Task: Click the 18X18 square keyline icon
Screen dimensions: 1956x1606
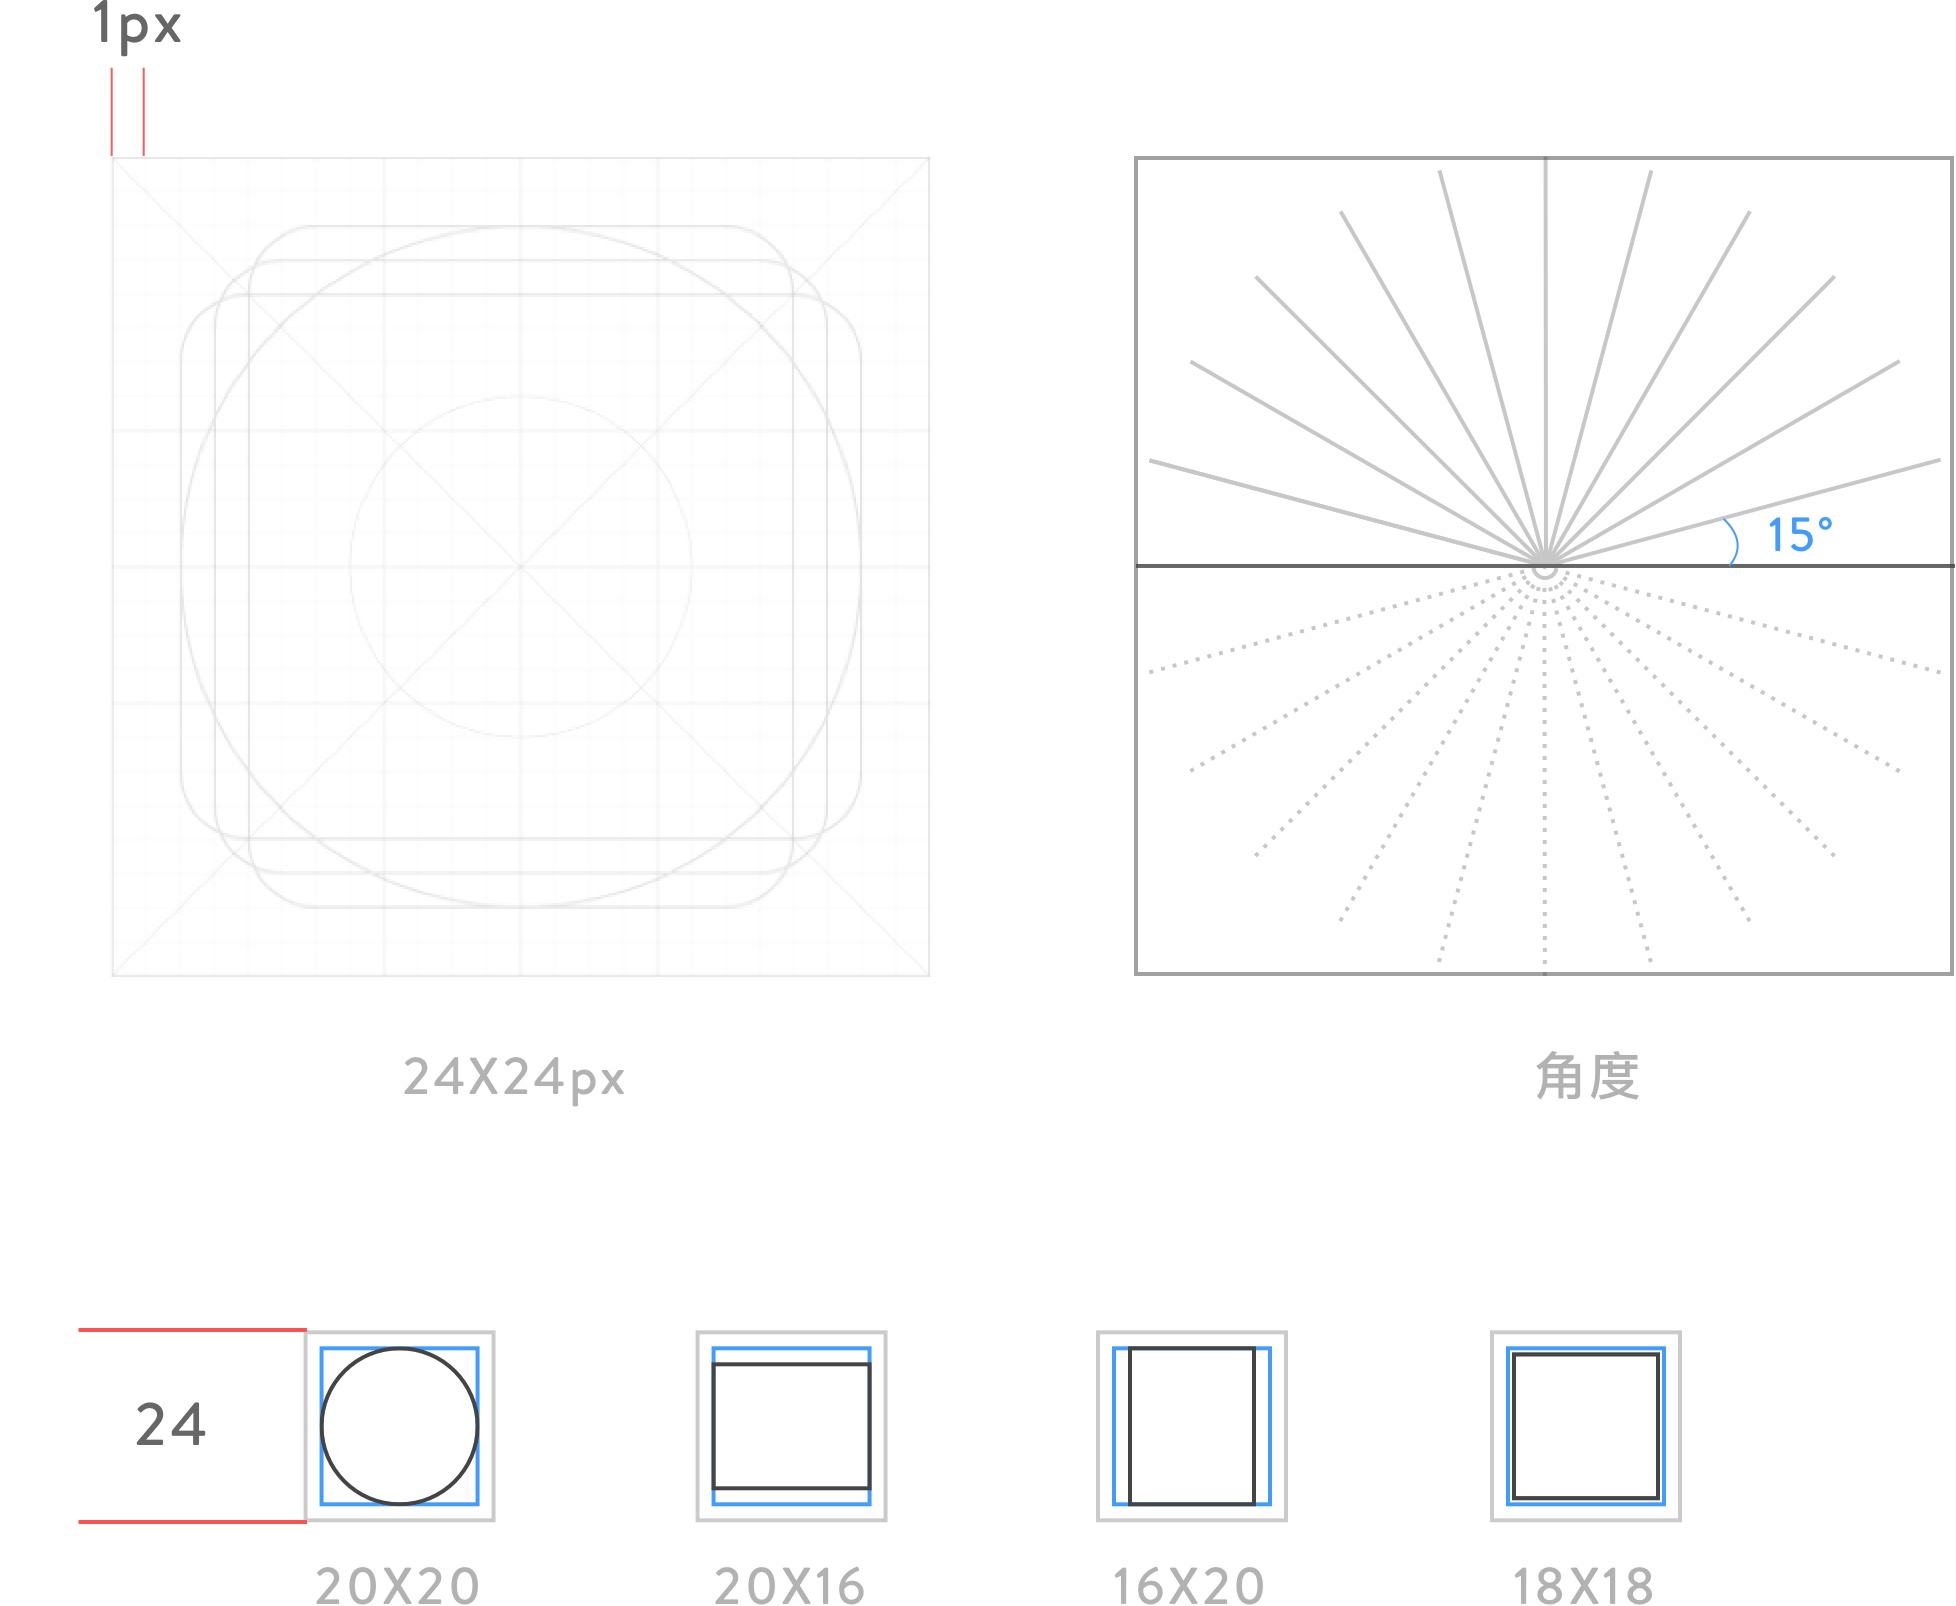Action: (x=1585, y=1426)
